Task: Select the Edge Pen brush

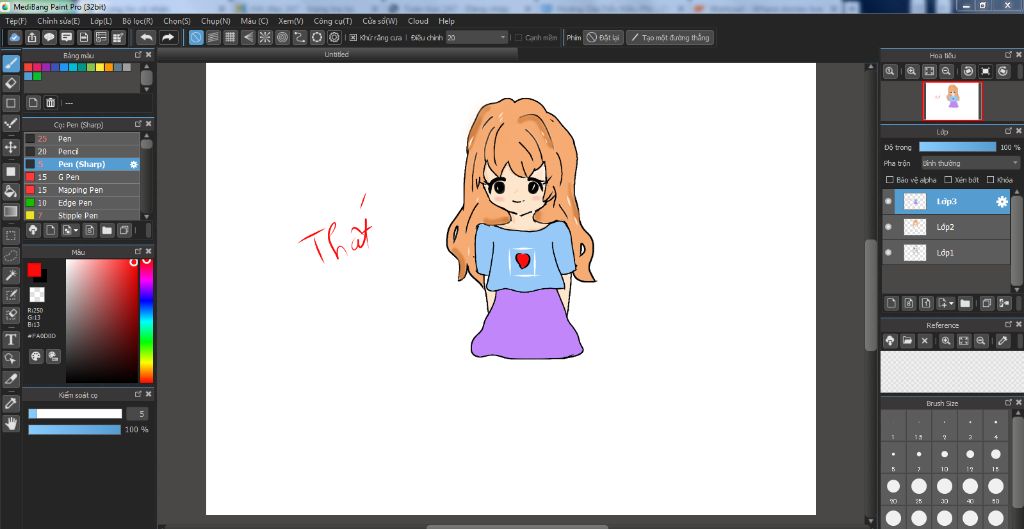Action: pos(82,202)
